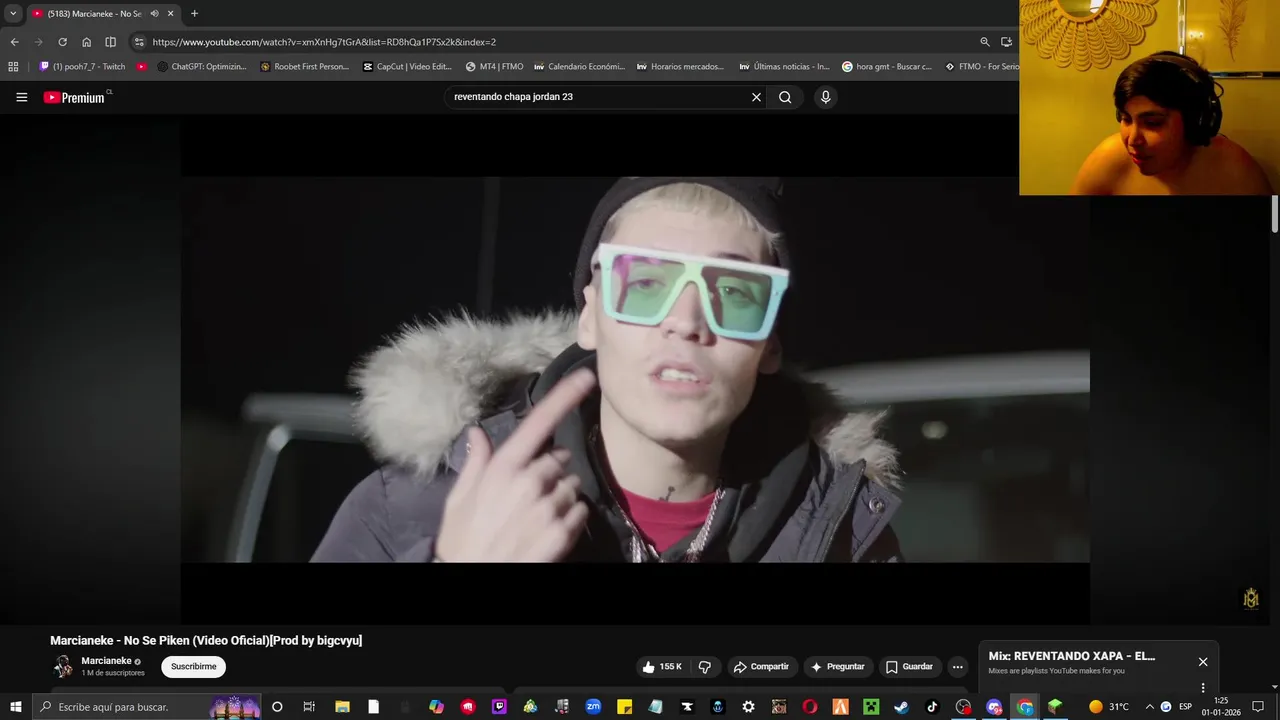Click the video title No Se Piken
This screenshot has width=1280, height=720.
(x=206, y=640)
